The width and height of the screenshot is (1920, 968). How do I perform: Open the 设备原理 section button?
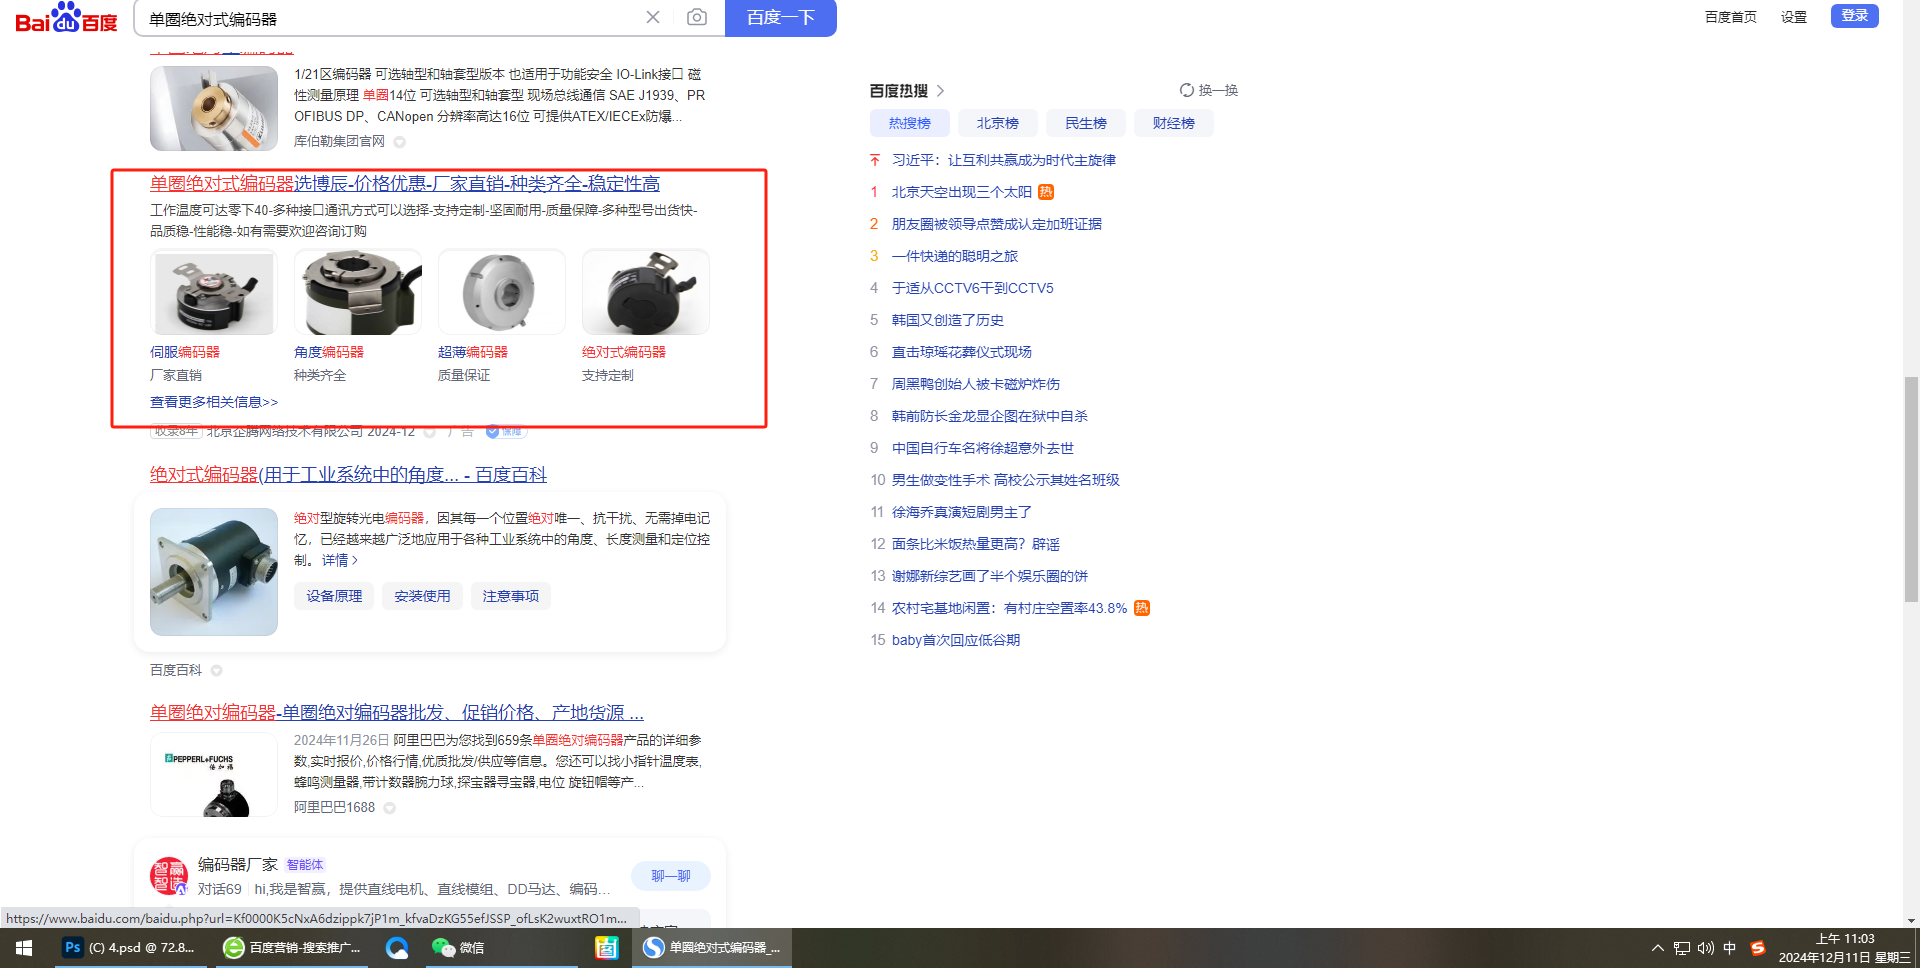(334, 596)
